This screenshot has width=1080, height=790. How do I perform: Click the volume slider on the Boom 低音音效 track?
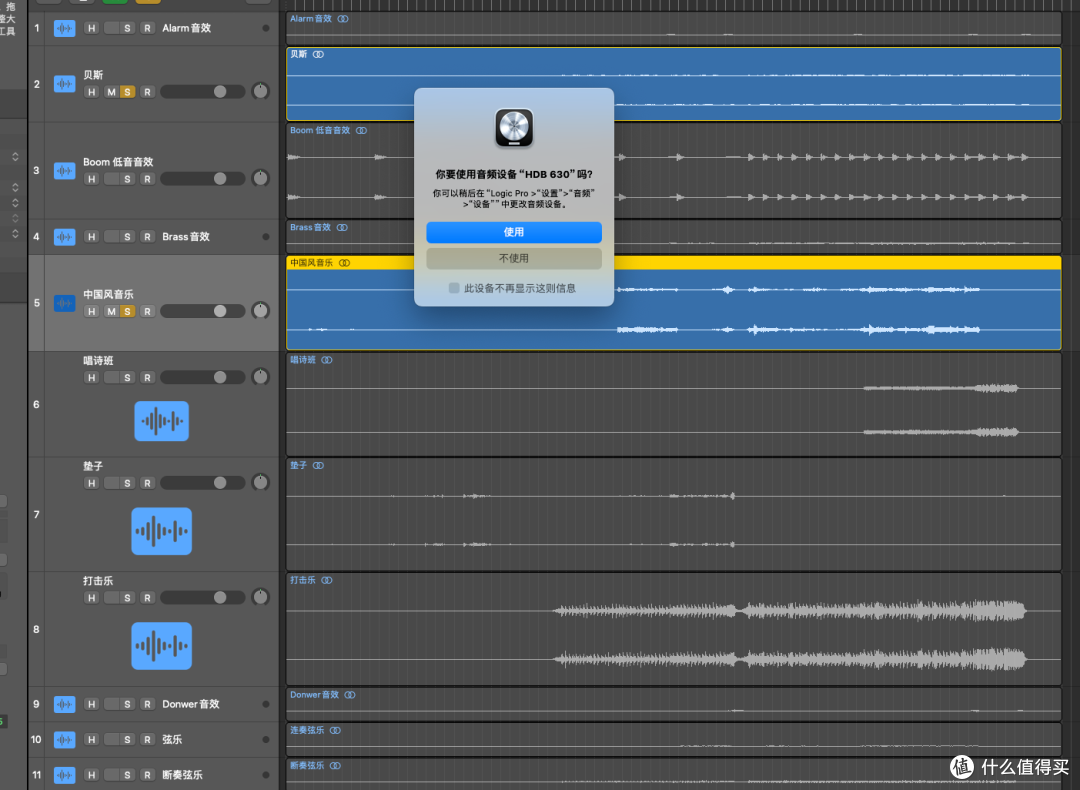(x=202, y=179)
